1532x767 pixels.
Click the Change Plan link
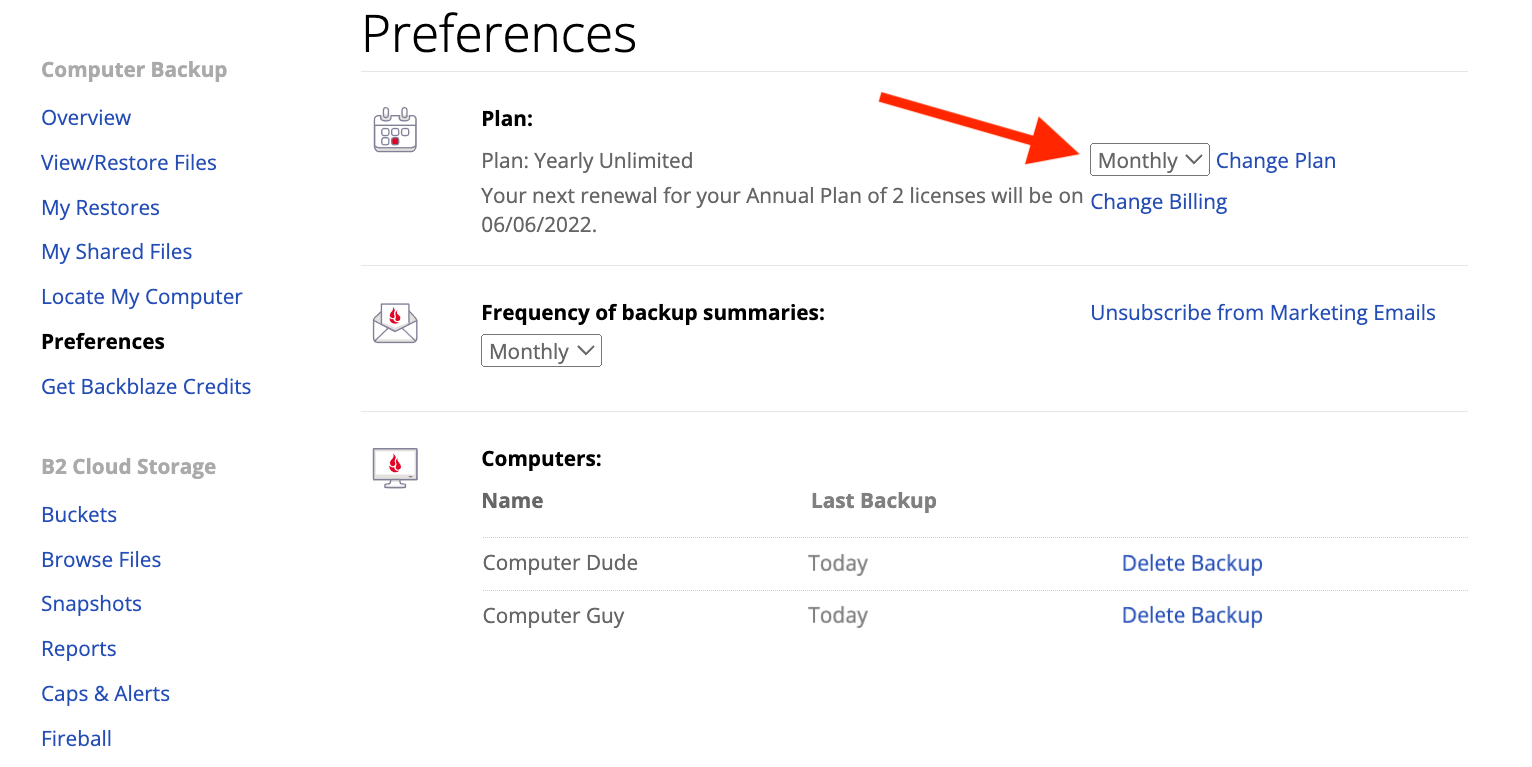pos(1276,161)
